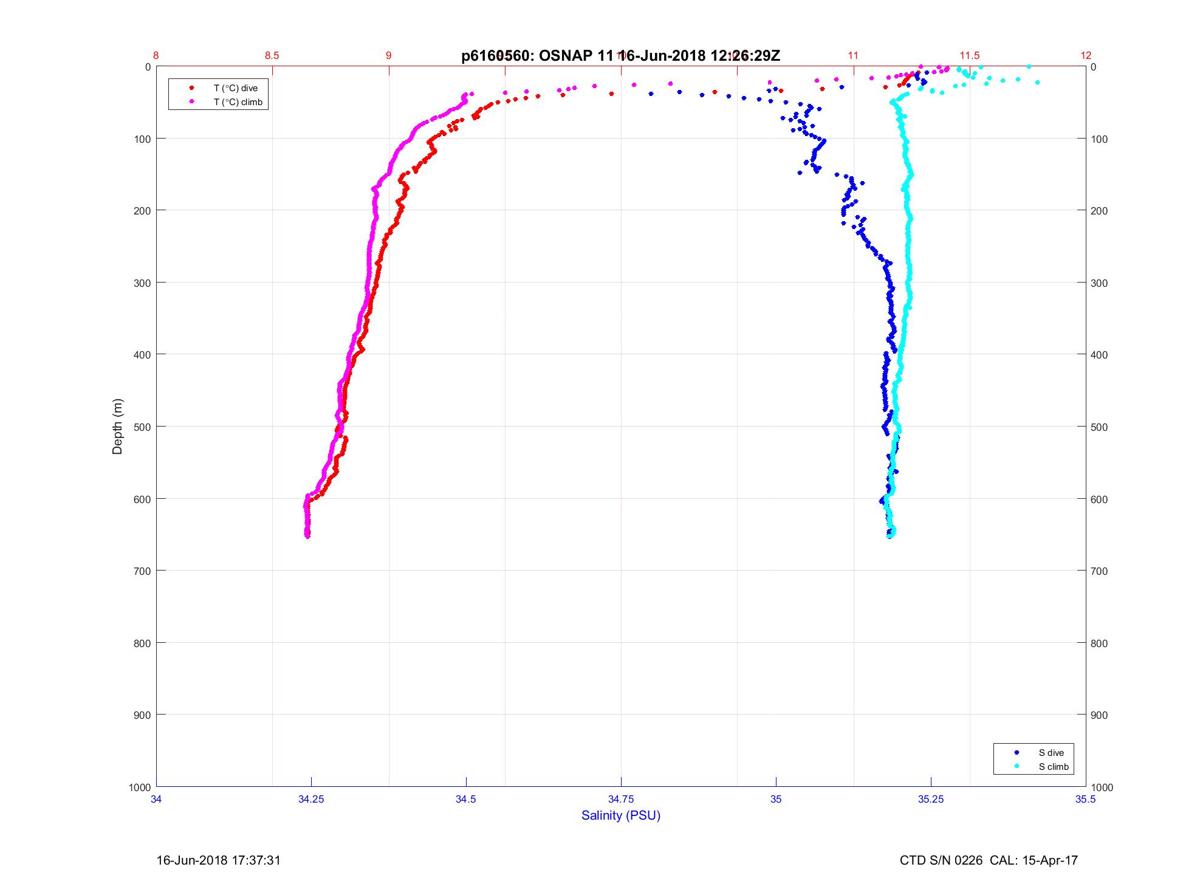Click left depth tick label 100

pos(142,139)
